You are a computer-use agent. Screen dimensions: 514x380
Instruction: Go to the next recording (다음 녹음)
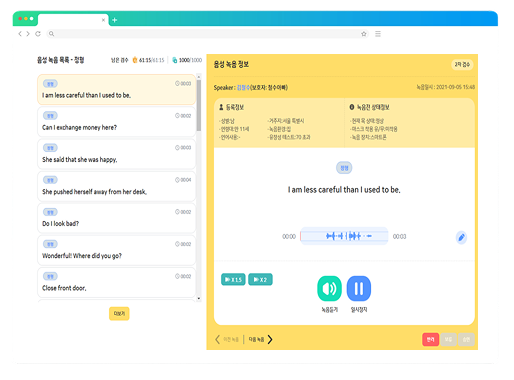tap(261, 339)
